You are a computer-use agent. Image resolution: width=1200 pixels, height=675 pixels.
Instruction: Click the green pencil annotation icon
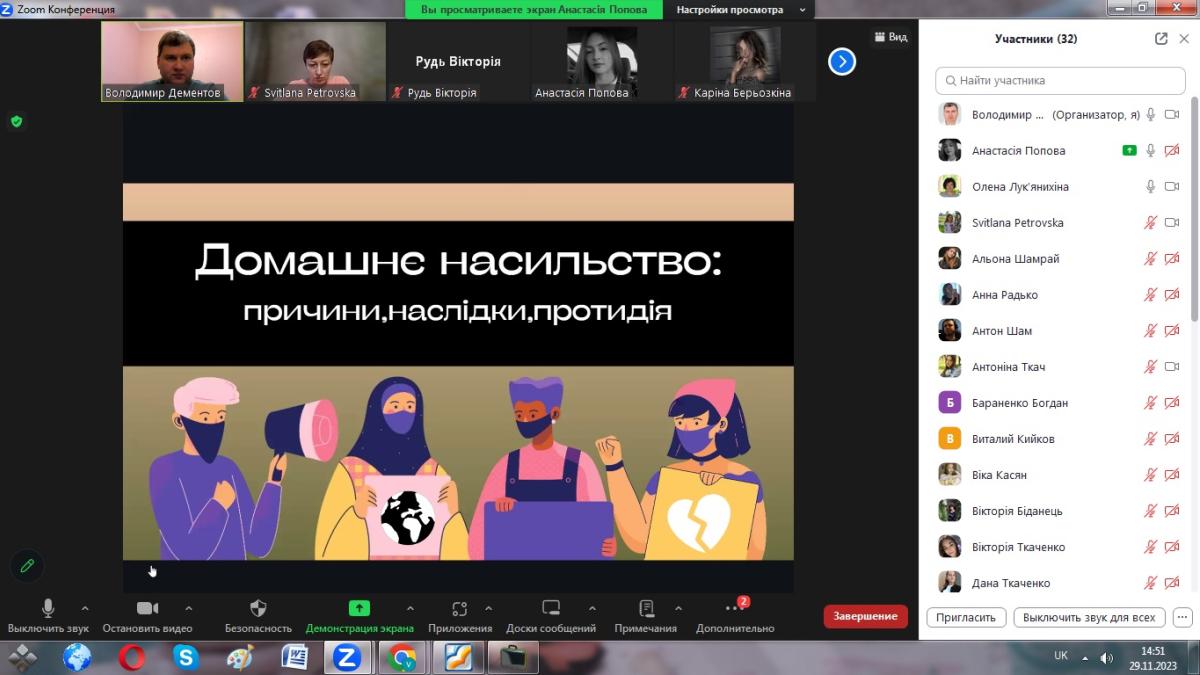click(x=27, y=565)
